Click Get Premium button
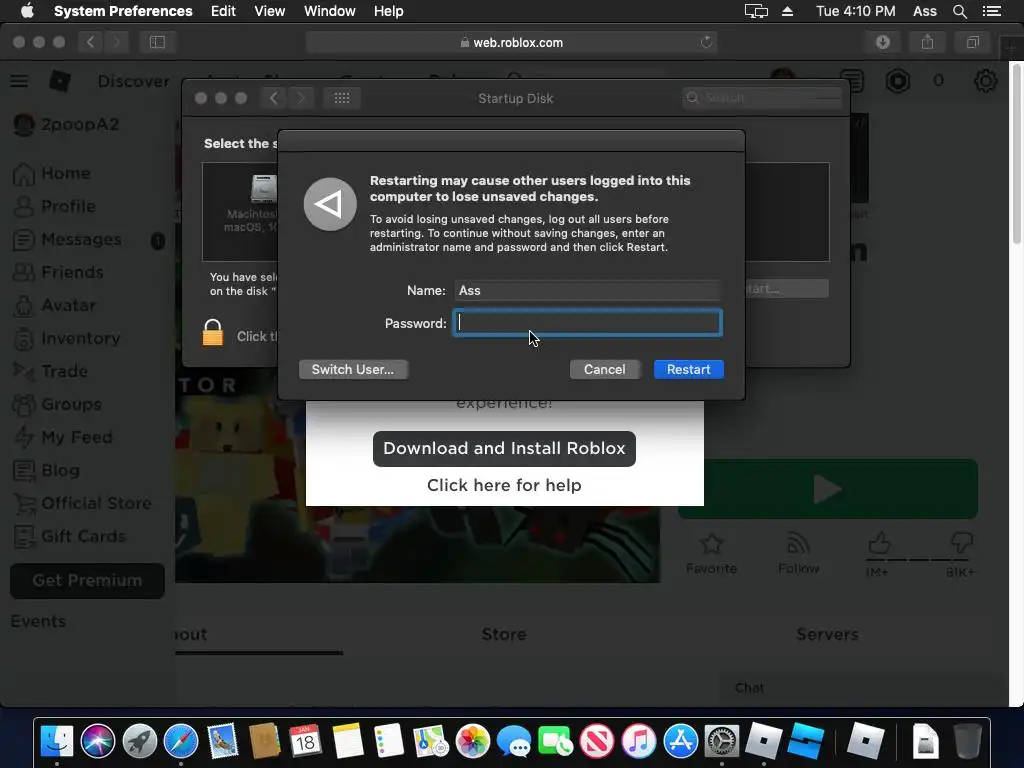 (x=88, y=581)
